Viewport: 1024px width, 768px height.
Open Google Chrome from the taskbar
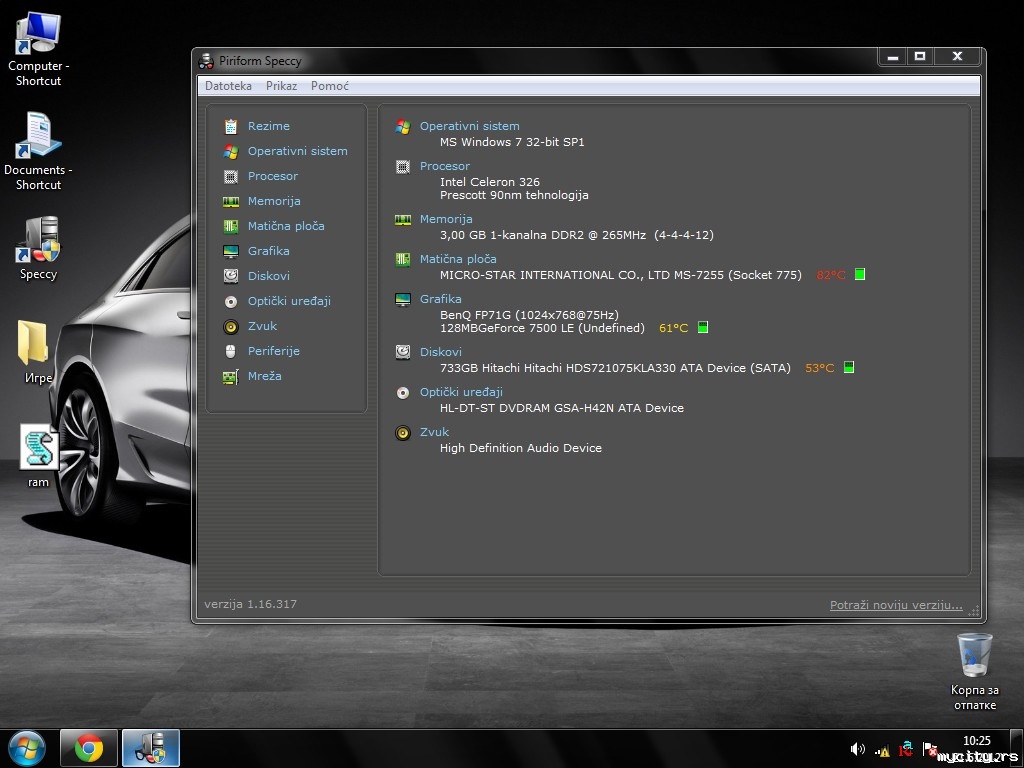(x=89, y=748)
